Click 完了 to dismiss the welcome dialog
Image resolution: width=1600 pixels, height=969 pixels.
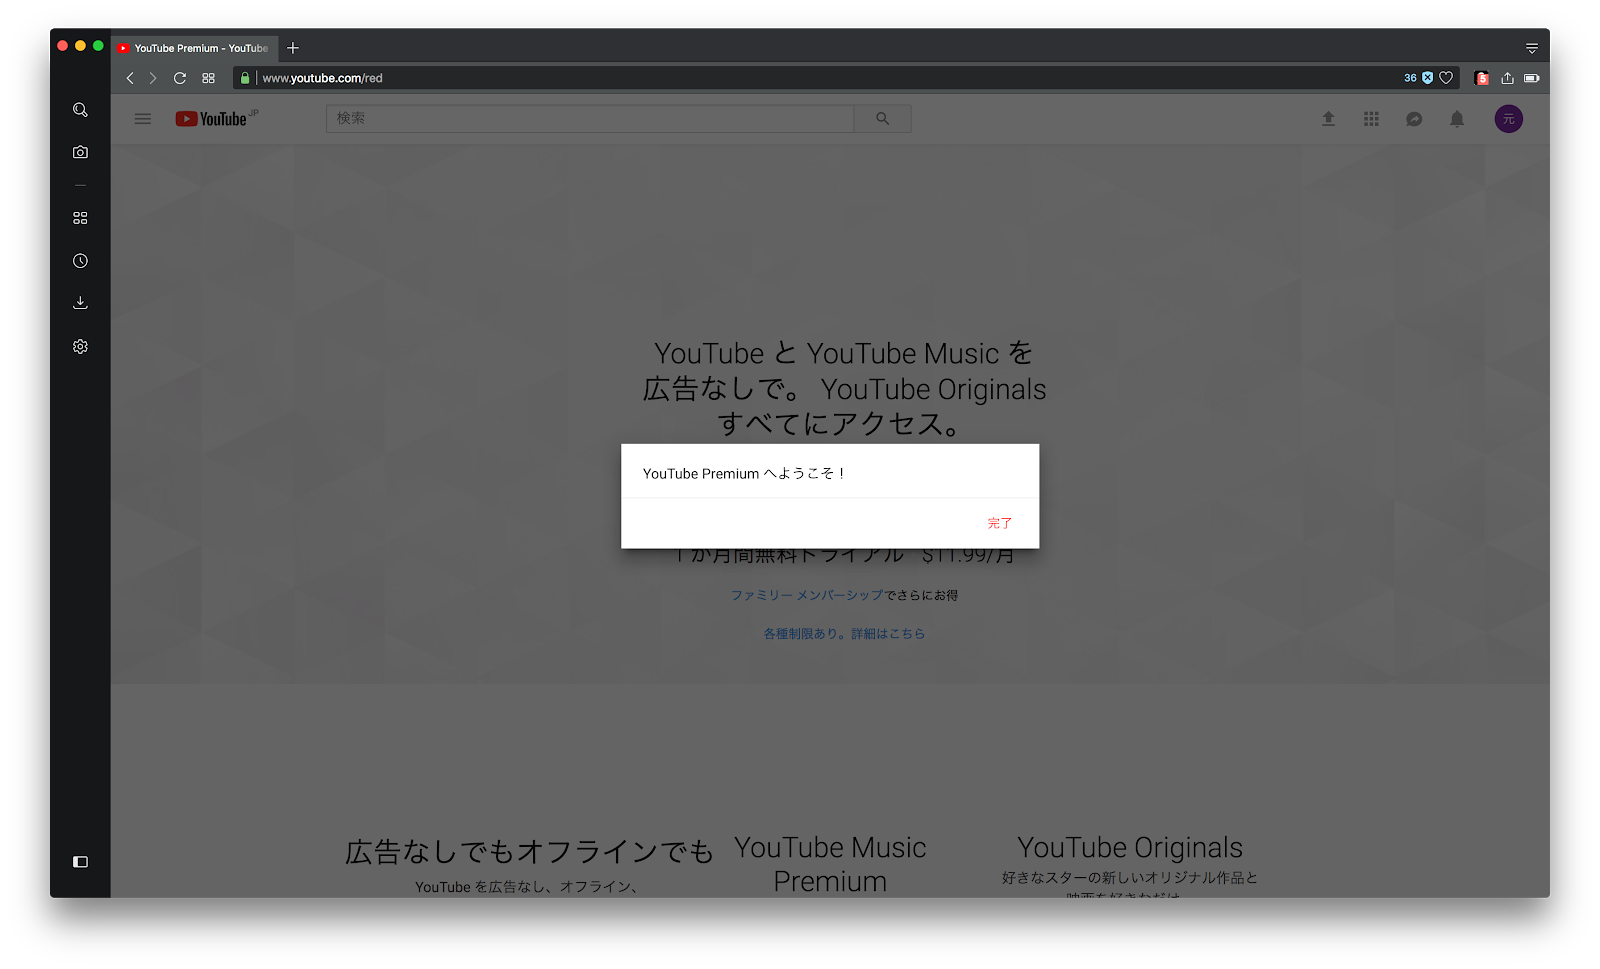[x=1000, y=523]
